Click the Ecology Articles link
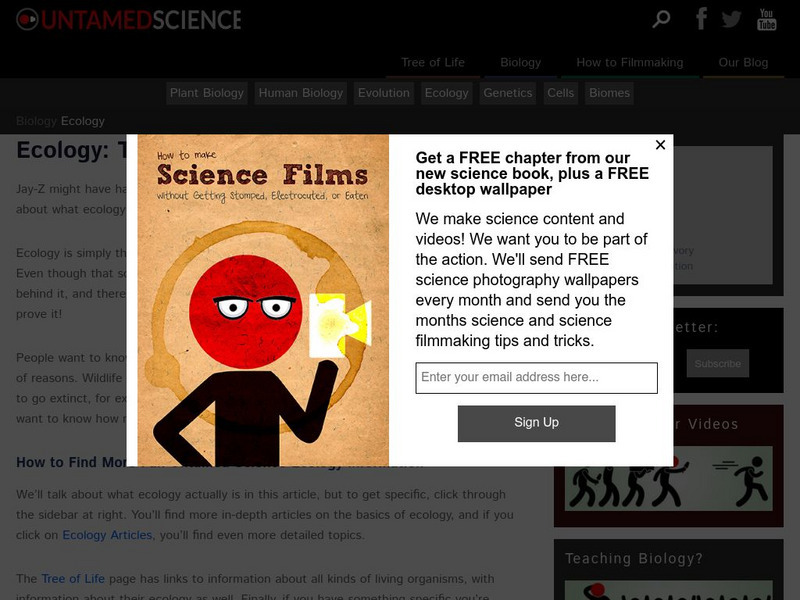 [x=107, y=535]
